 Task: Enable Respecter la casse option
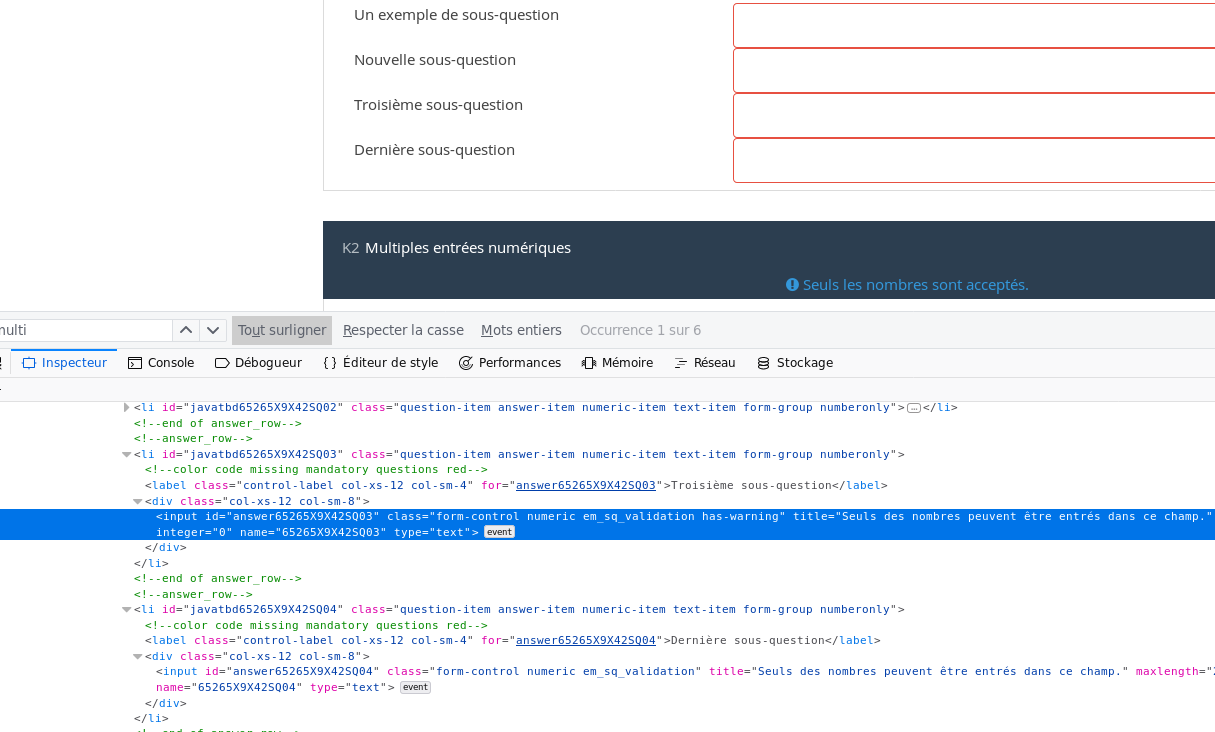[403, 330]
